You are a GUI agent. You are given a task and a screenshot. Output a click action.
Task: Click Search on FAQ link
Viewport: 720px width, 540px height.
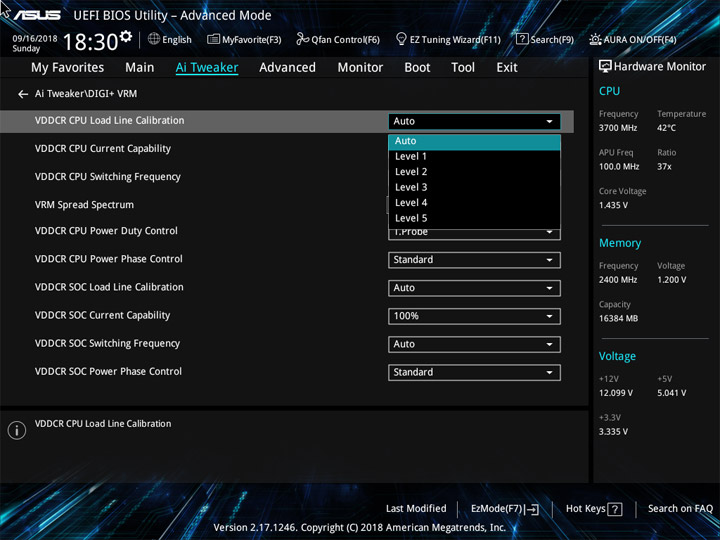tap(680, 509)
